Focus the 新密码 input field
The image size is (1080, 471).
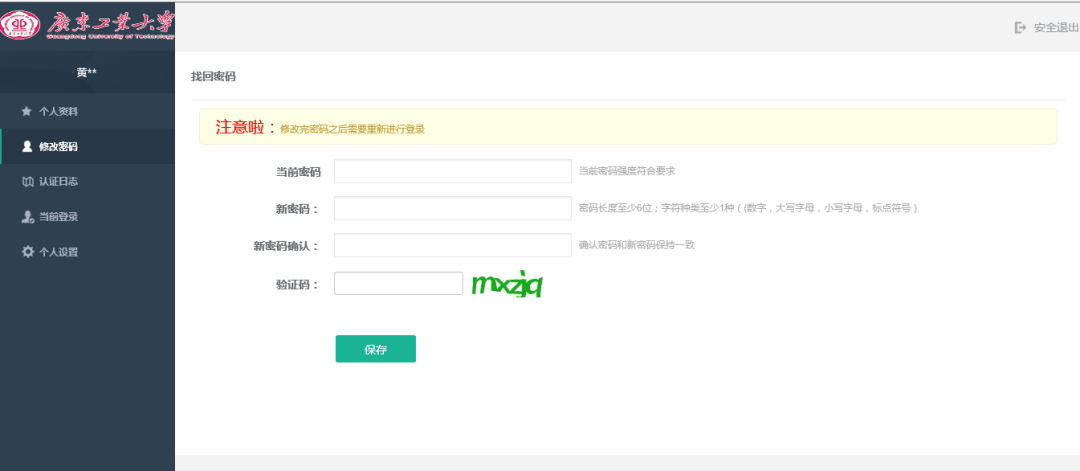453,208
